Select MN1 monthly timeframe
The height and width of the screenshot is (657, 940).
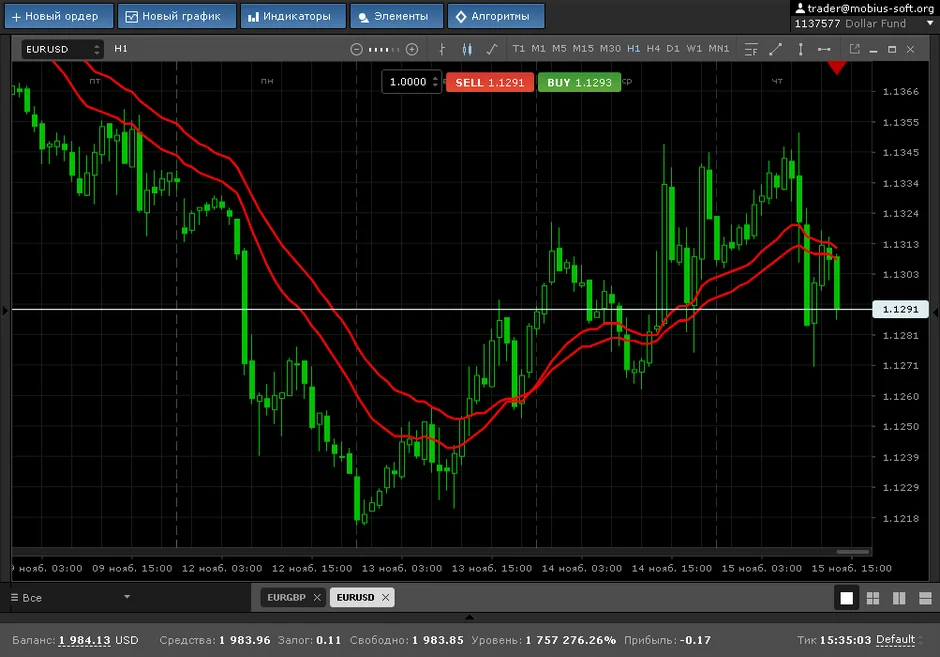(x=719, y=49)
